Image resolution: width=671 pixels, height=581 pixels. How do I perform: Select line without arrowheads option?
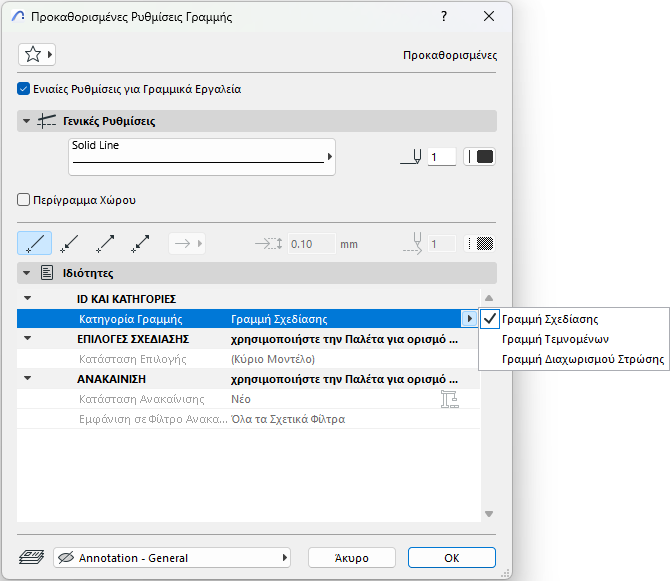pyautogui.click(x=35, y=243)
